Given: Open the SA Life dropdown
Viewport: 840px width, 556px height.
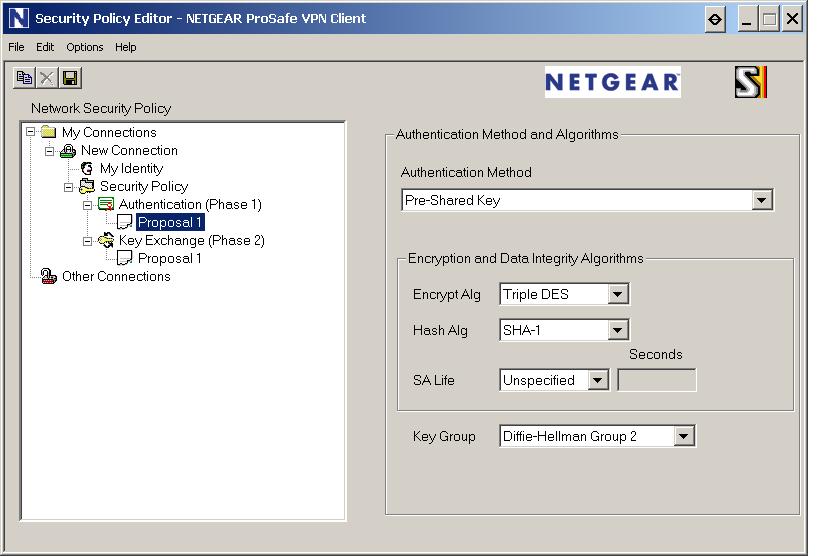Looking at the screenshot, I should [598, 380].
